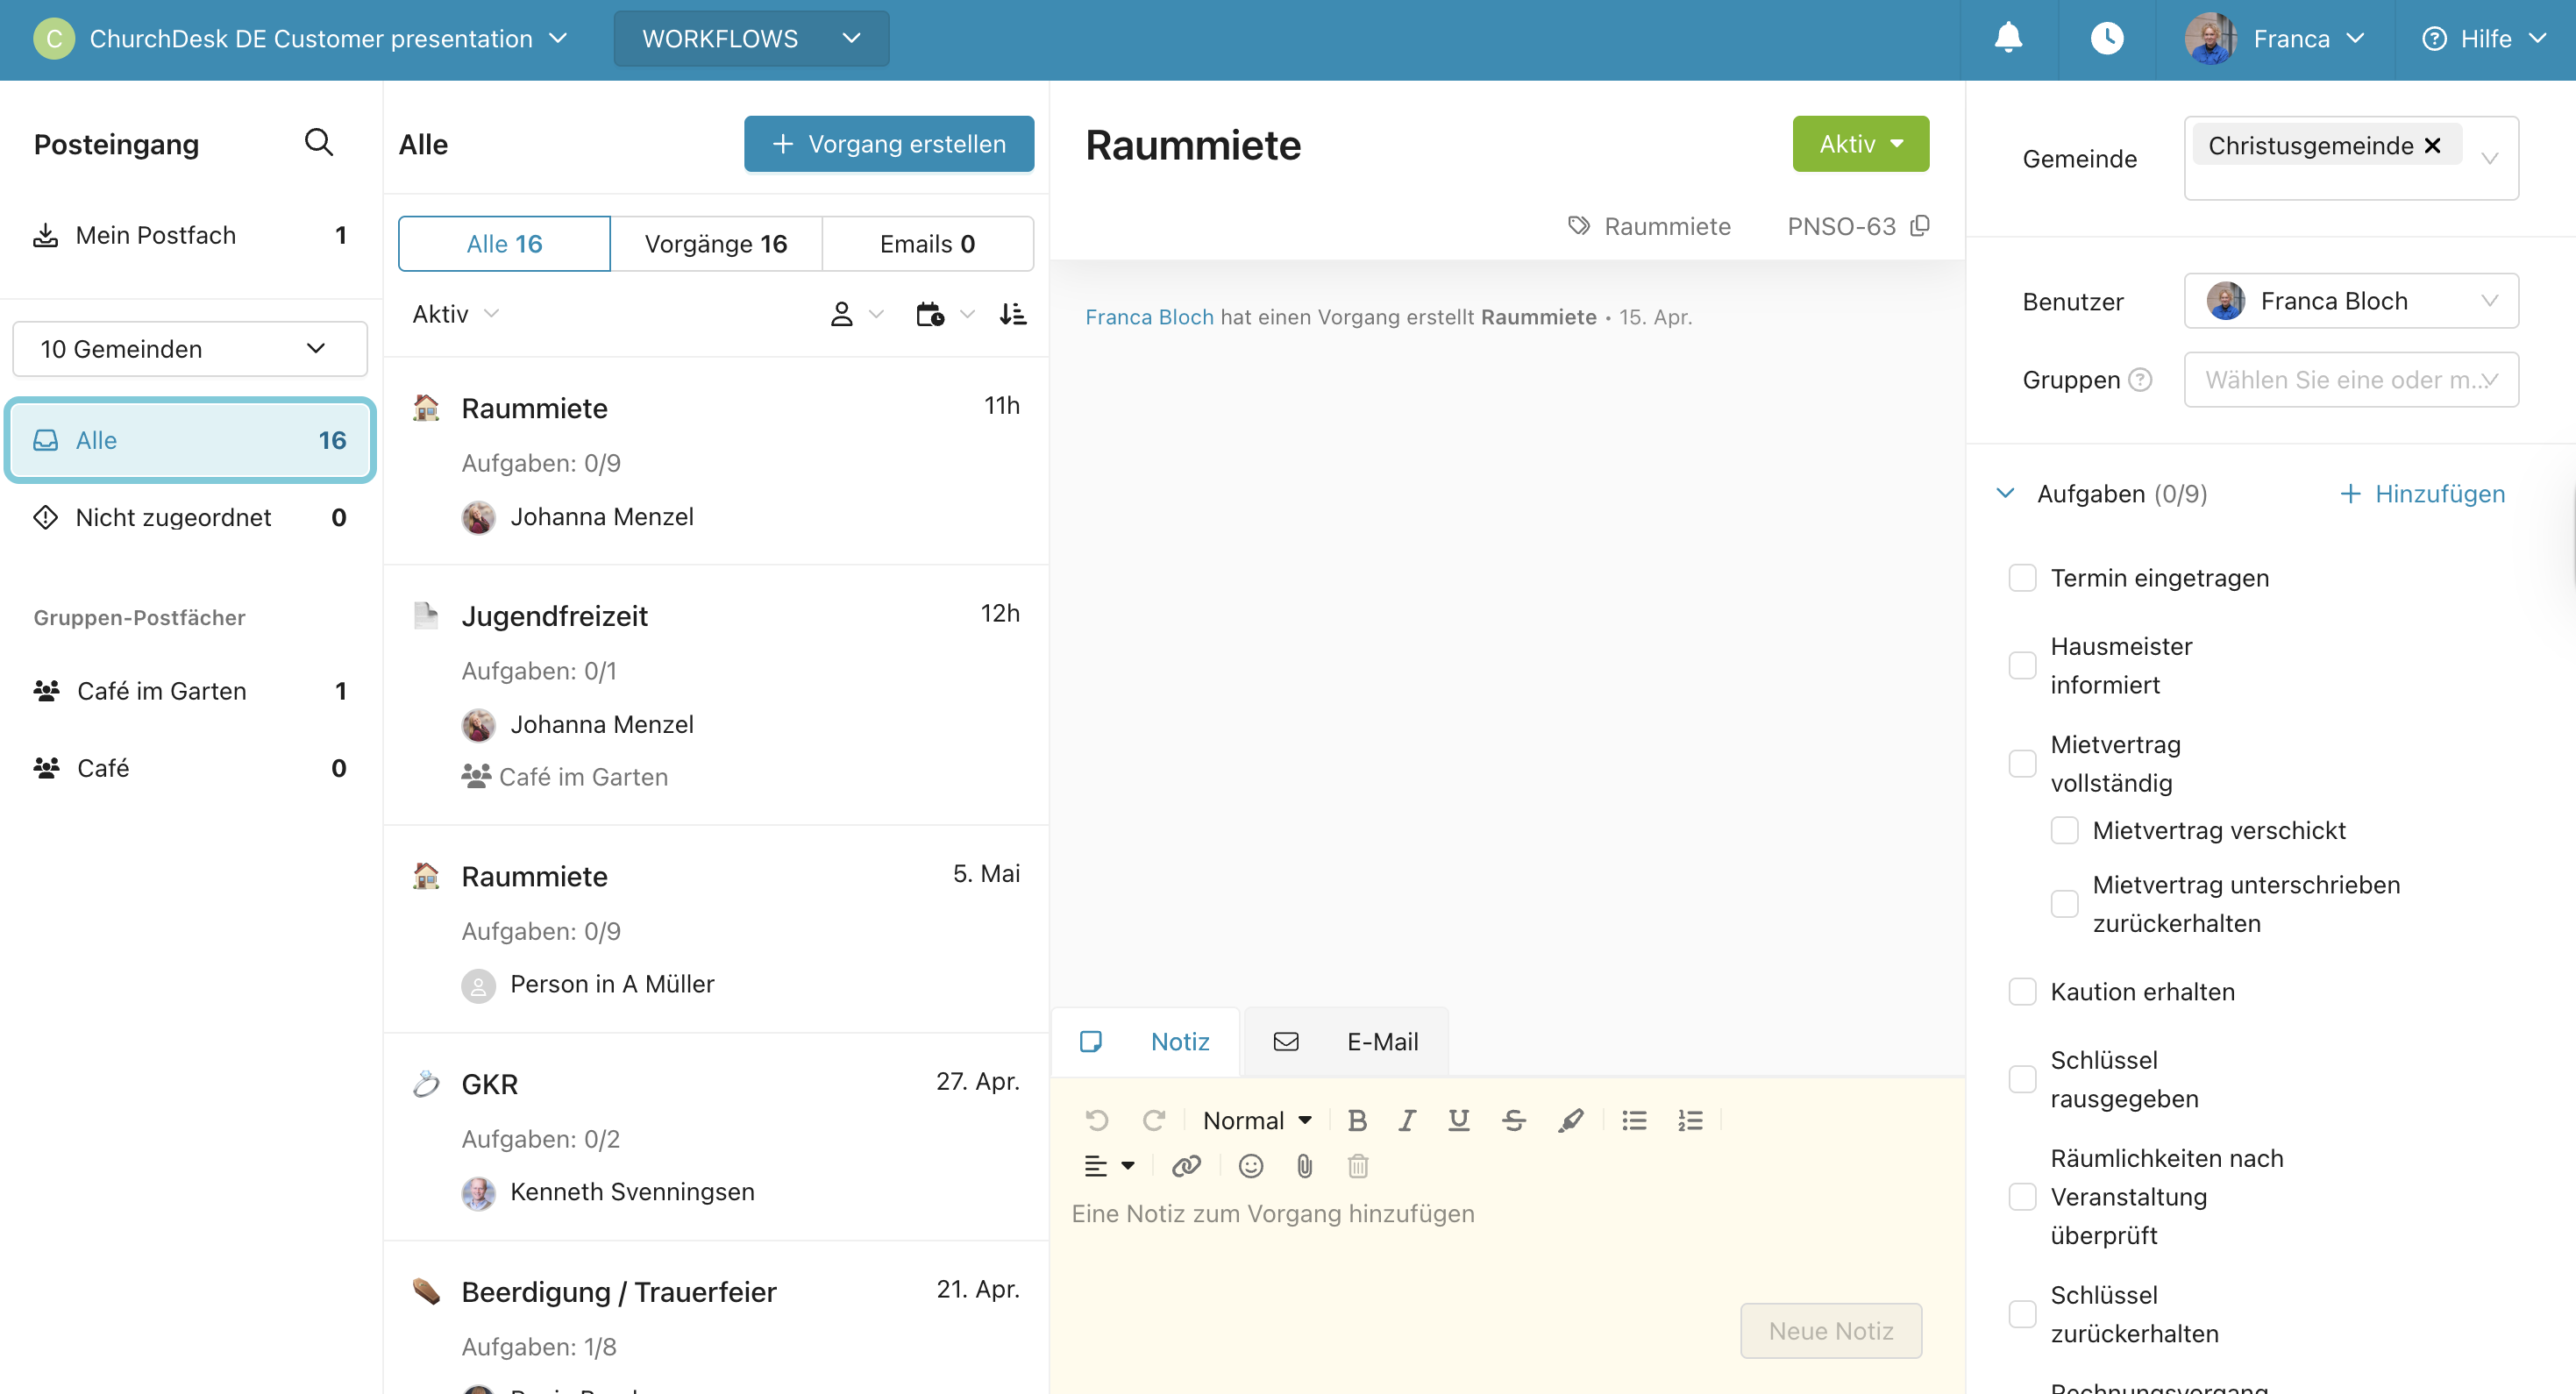Select the E-Mail tab

[1346, 1042]
